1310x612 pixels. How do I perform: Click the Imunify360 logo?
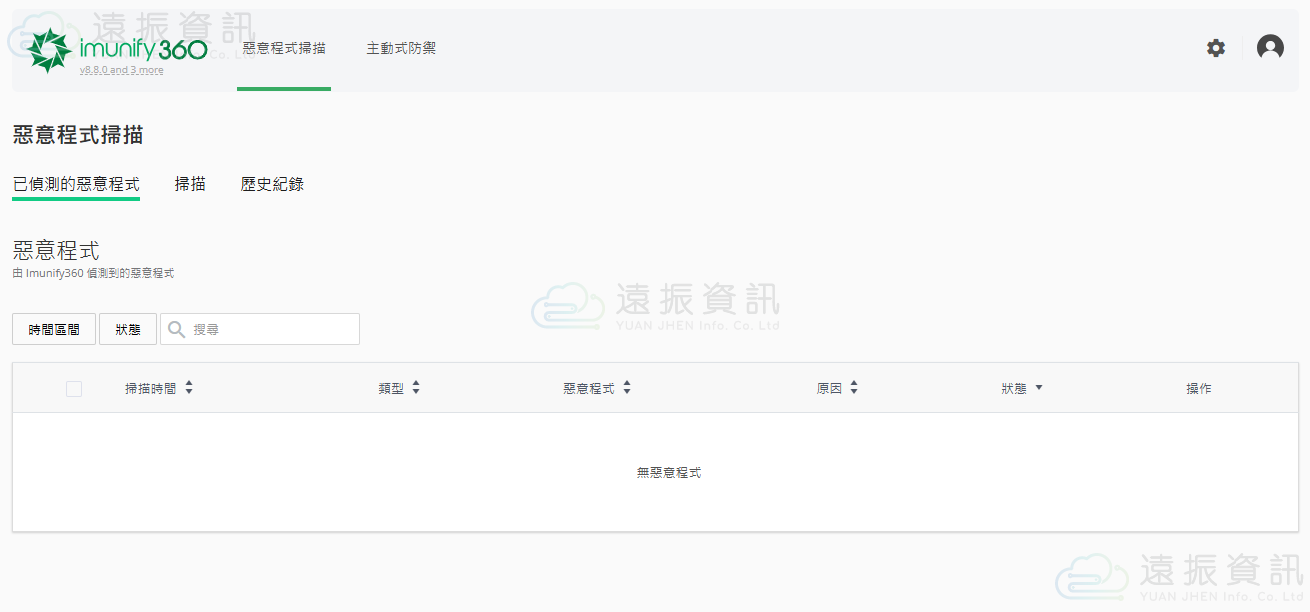click(118, 48)
